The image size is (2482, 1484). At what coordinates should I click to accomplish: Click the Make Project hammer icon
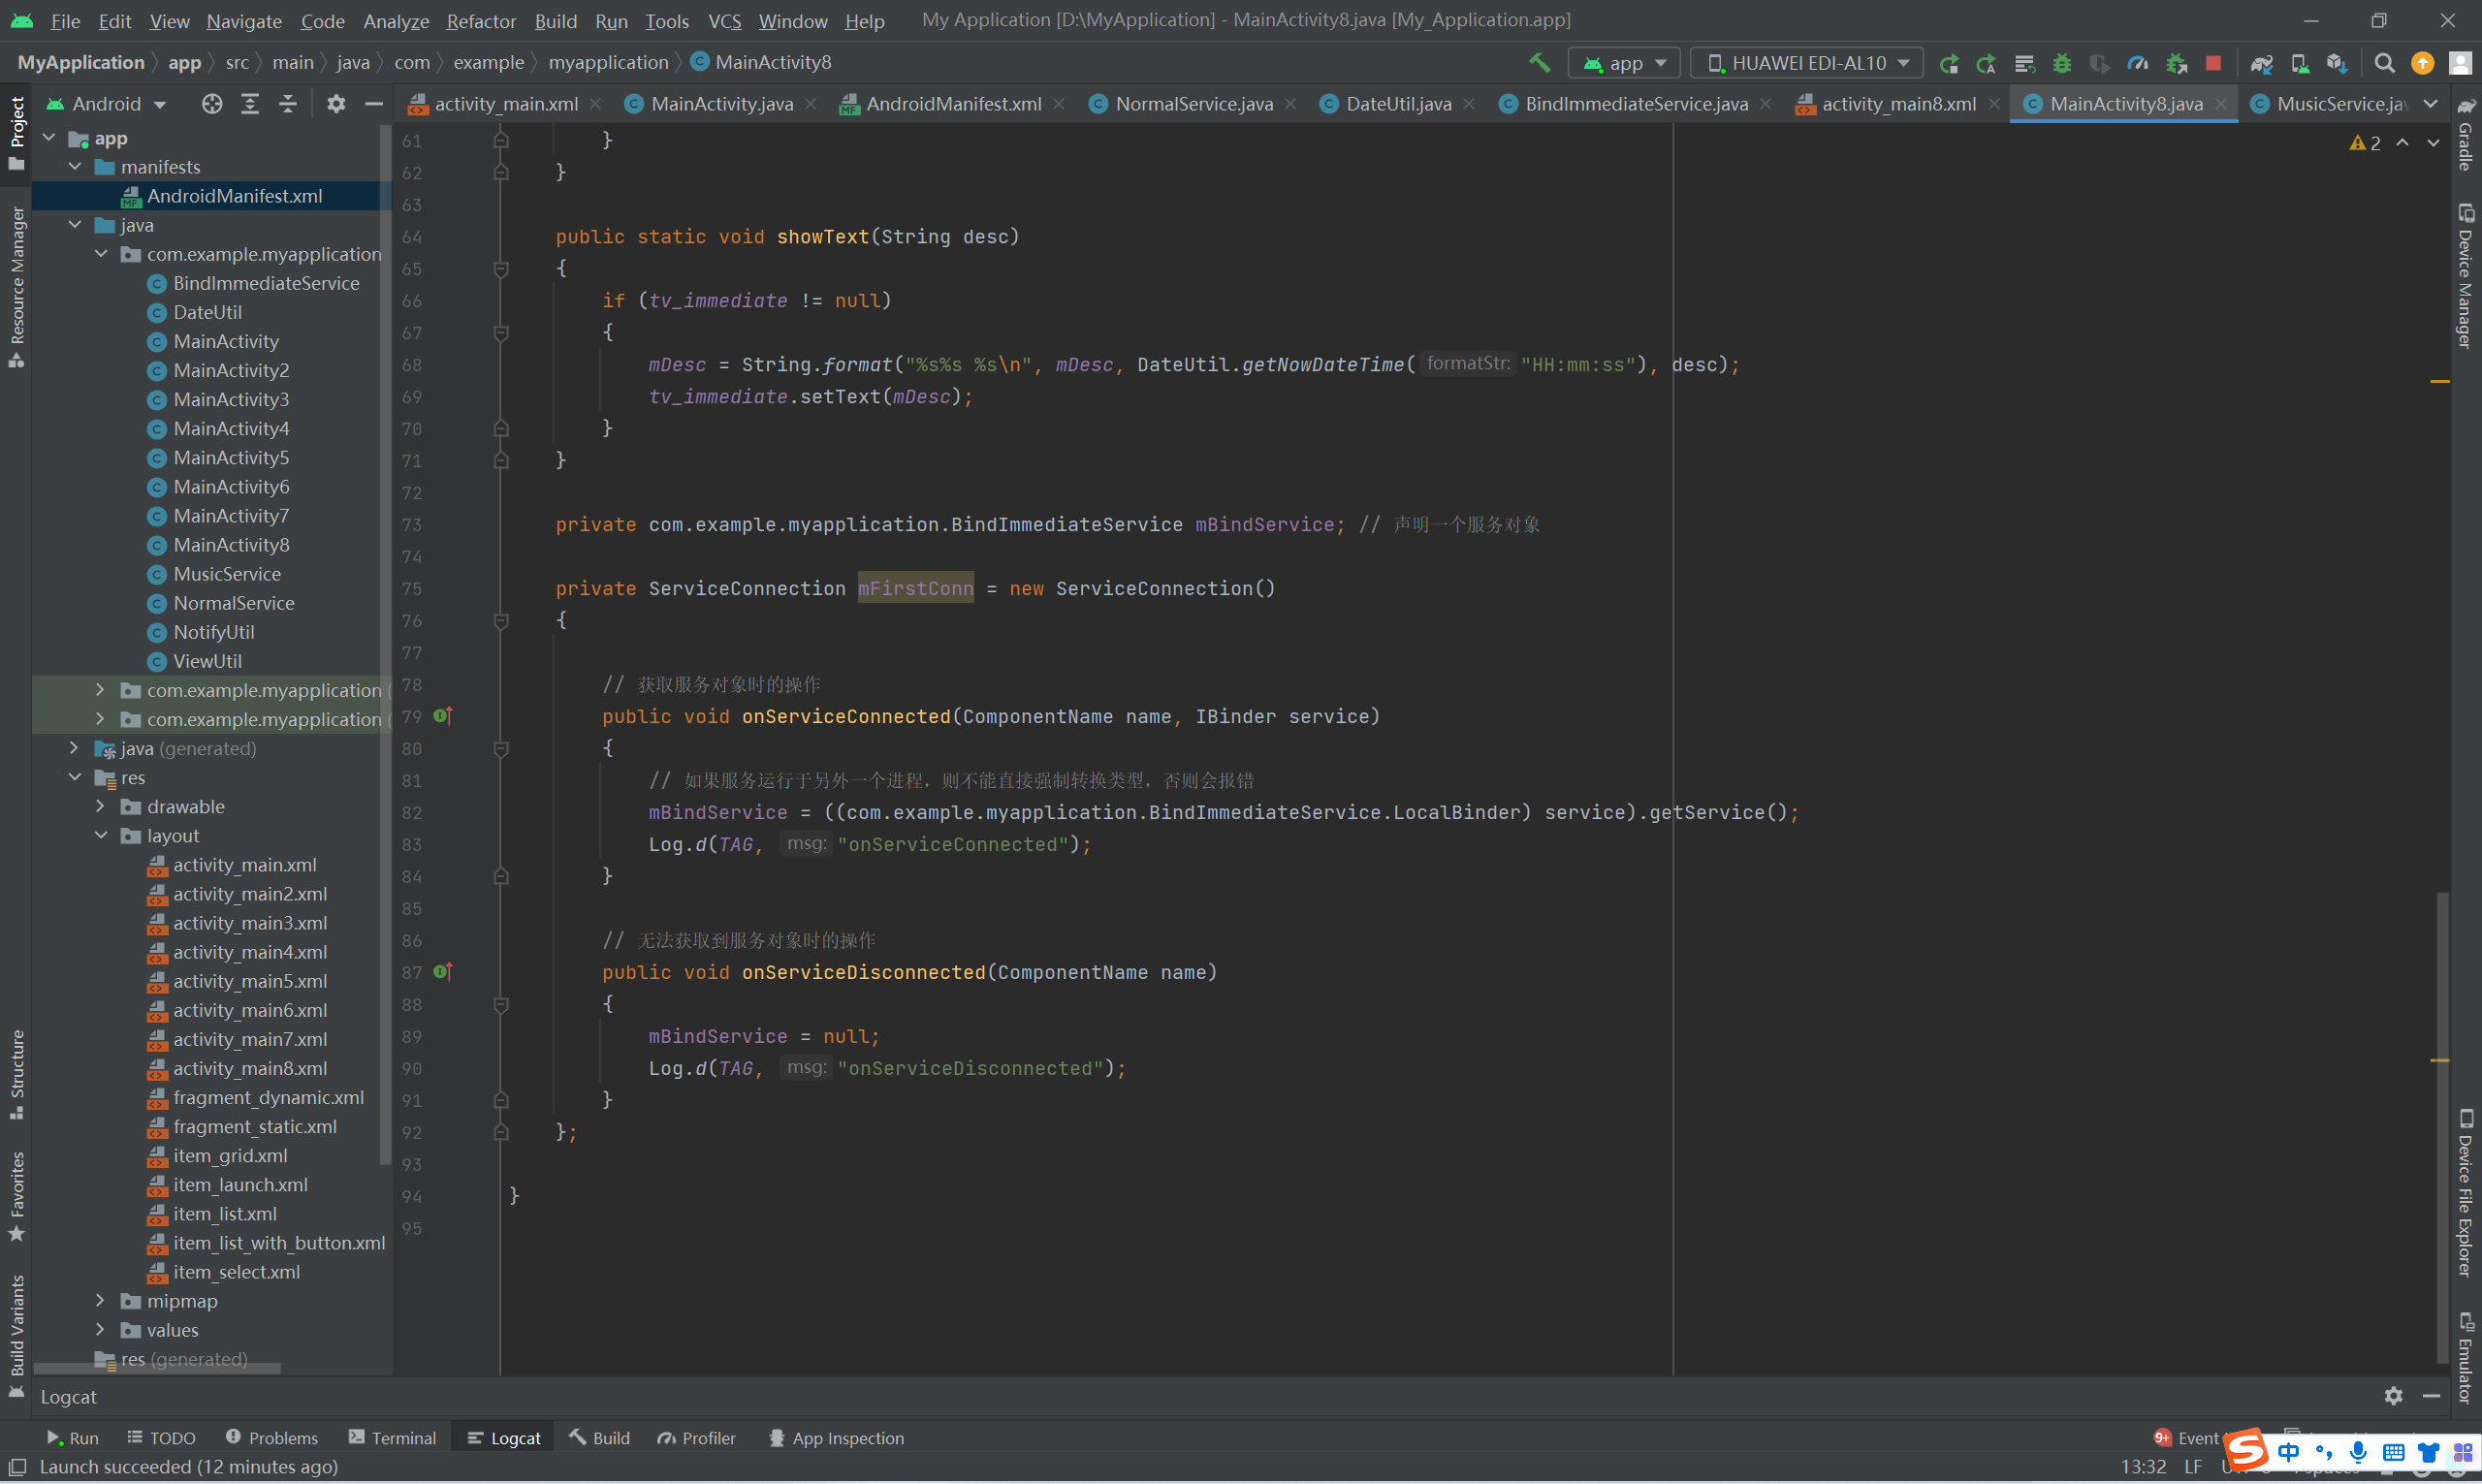point(1539,63)
